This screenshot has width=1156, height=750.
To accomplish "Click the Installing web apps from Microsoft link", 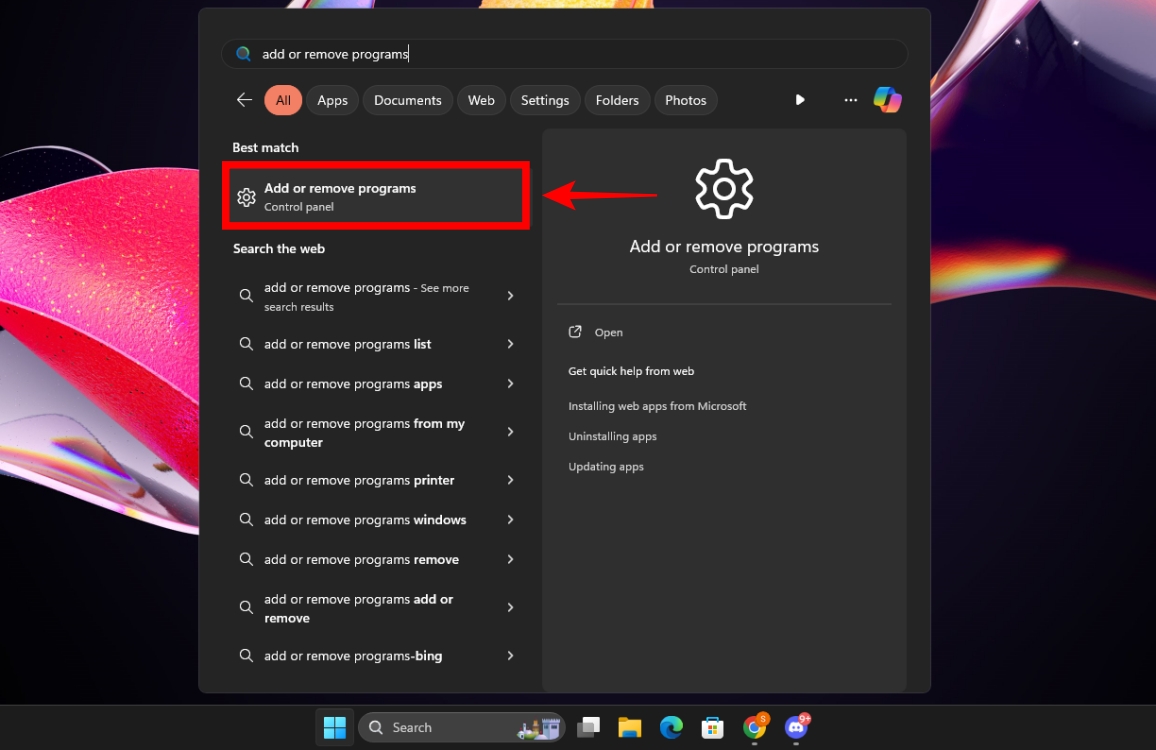I will click(657, 406).
